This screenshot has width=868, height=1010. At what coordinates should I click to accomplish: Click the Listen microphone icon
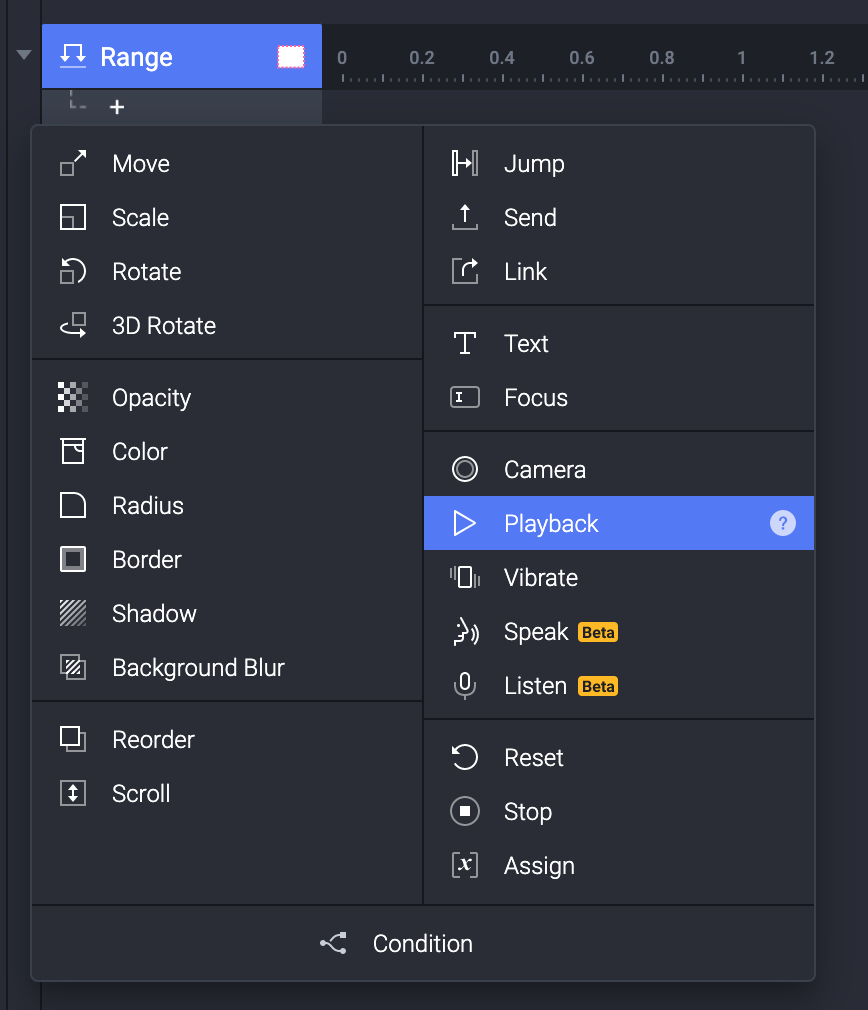coord(465,686)
